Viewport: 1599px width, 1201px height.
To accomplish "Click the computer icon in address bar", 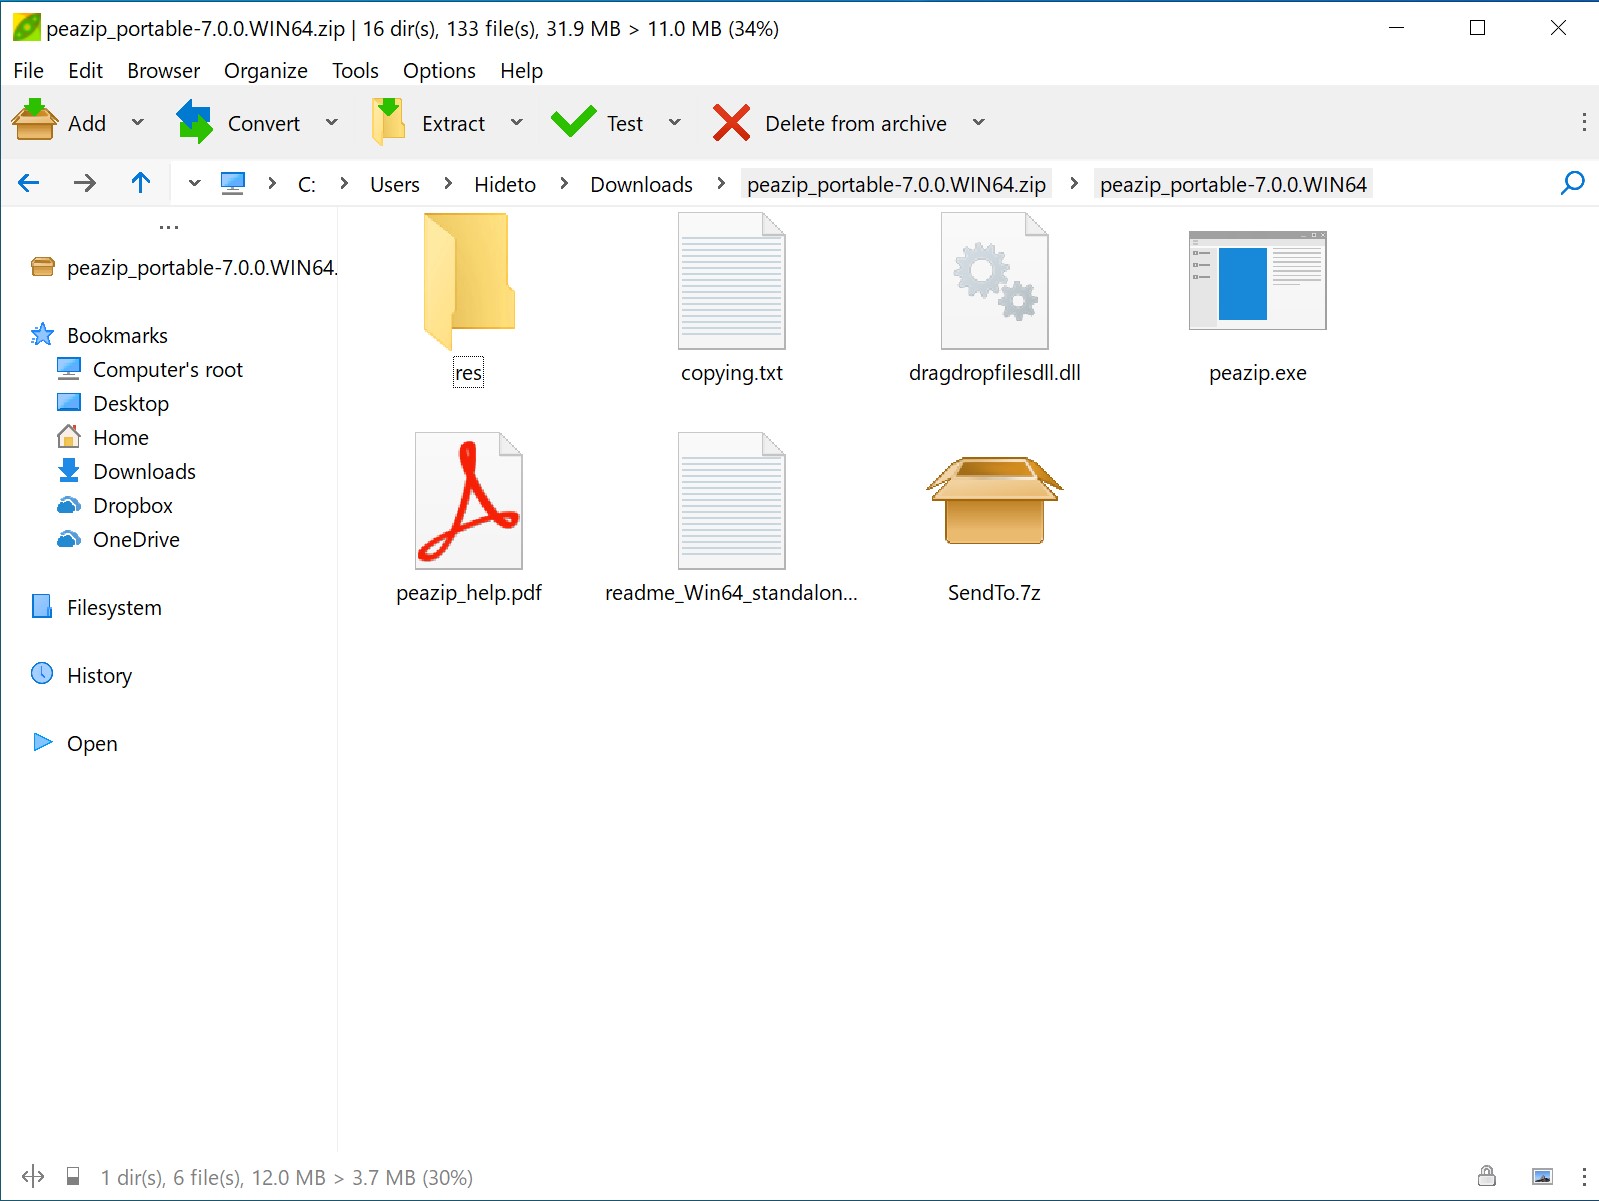I will (x=233, y=184).
